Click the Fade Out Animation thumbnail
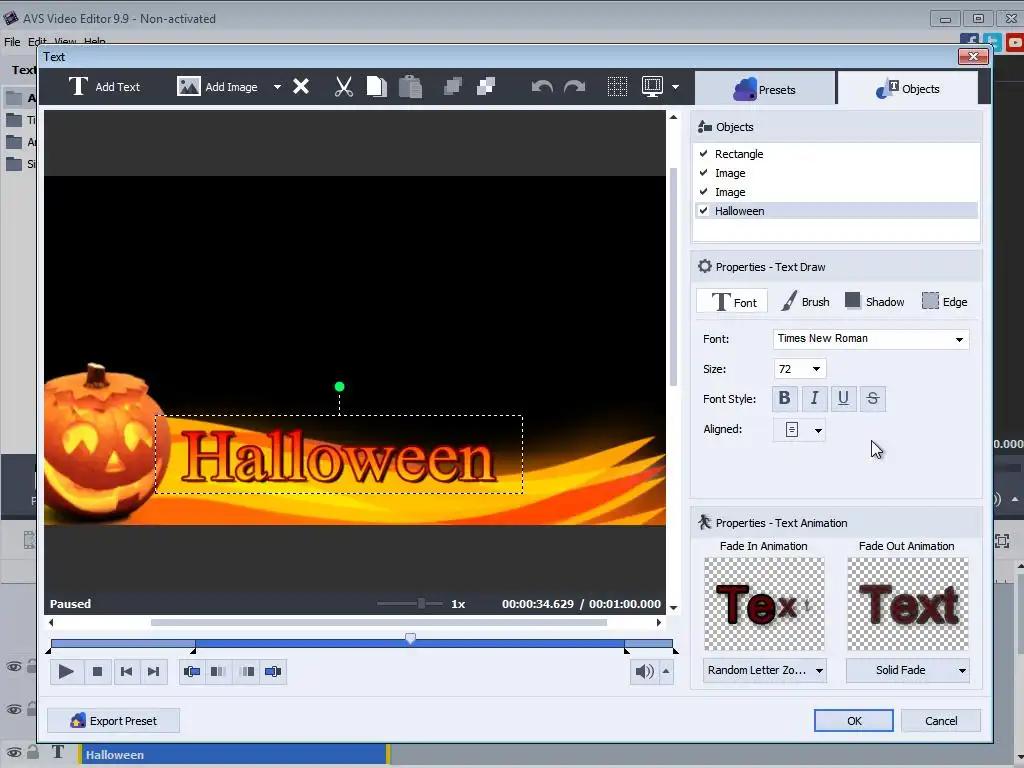 point(908,604)
